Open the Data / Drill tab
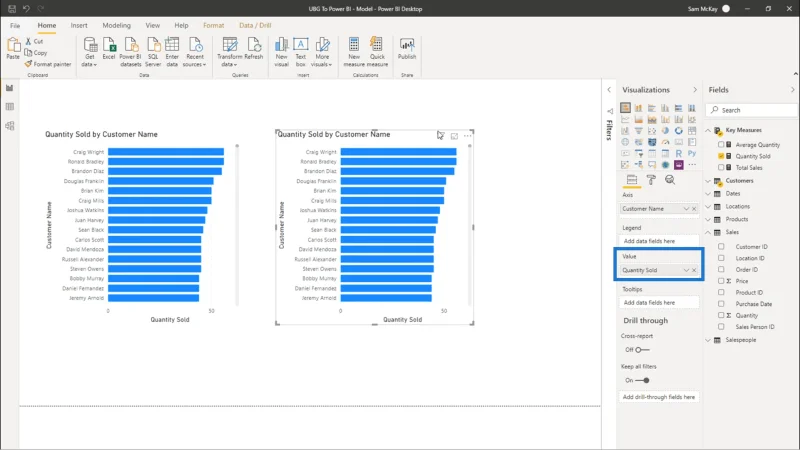This screenshot has width=800, height=450. [255, 25]
